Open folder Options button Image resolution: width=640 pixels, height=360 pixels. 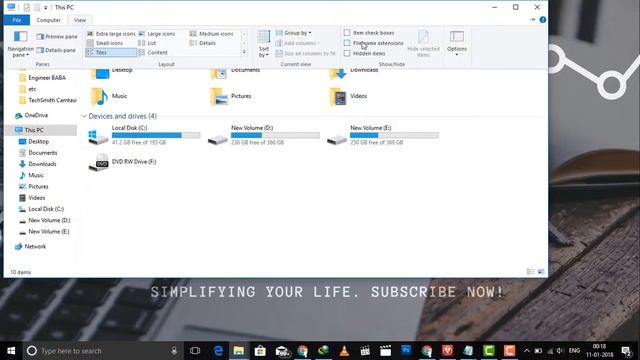pos(457,43)
